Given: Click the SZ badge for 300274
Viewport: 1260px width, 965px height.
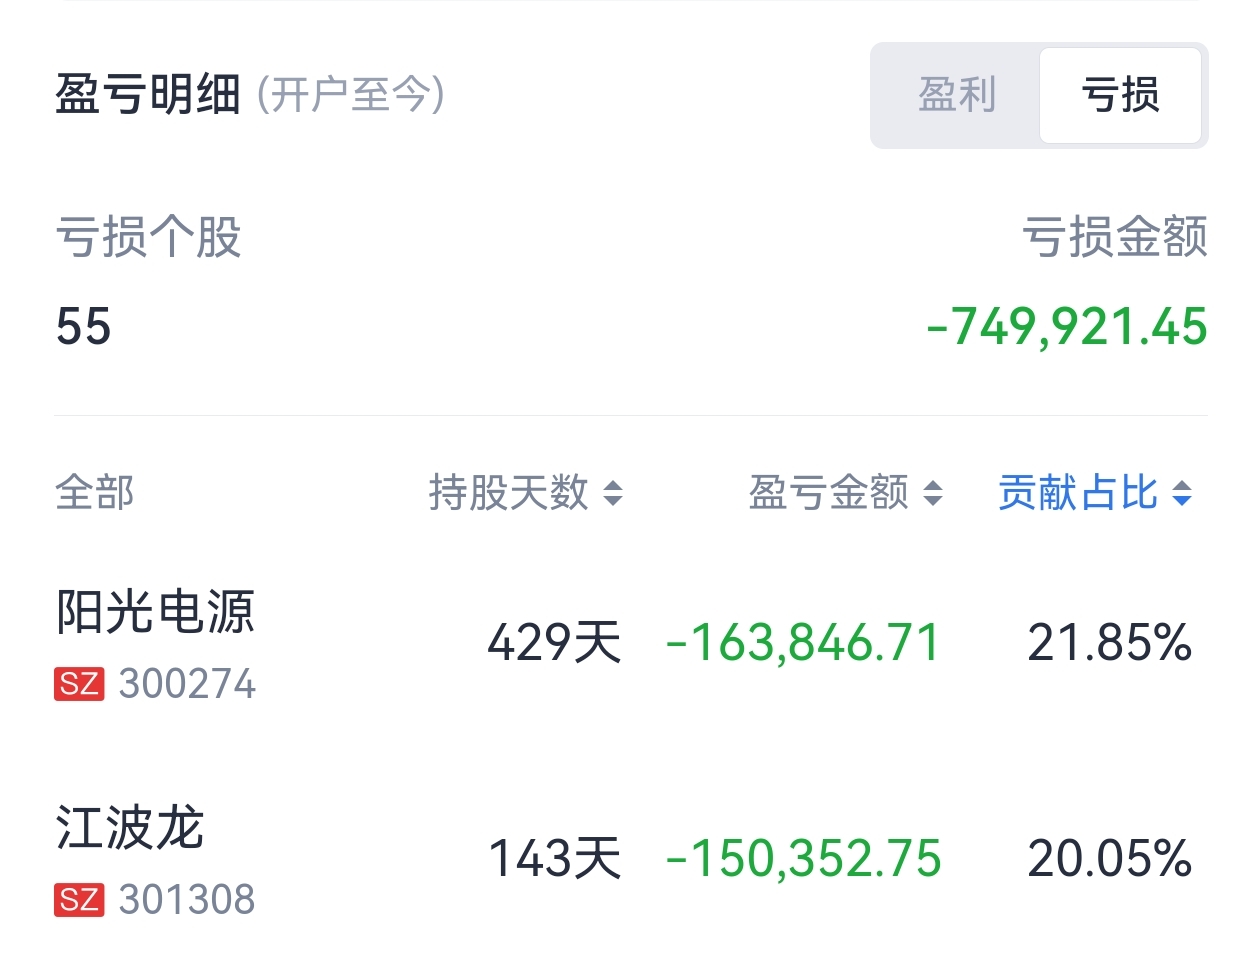Looking at the screenshot, I should [x=79, y=684].
